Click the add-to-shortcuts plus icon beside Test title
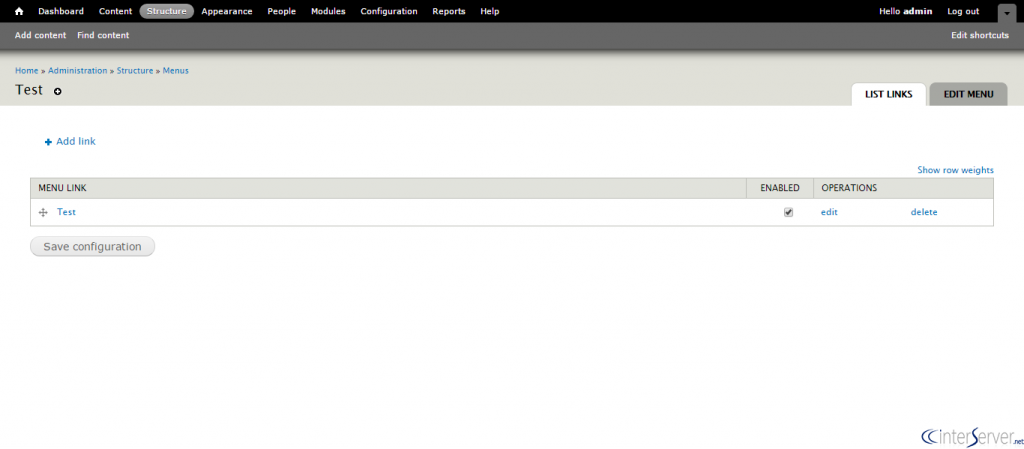This screenshot has width=1024, height=449. (57, 91)
